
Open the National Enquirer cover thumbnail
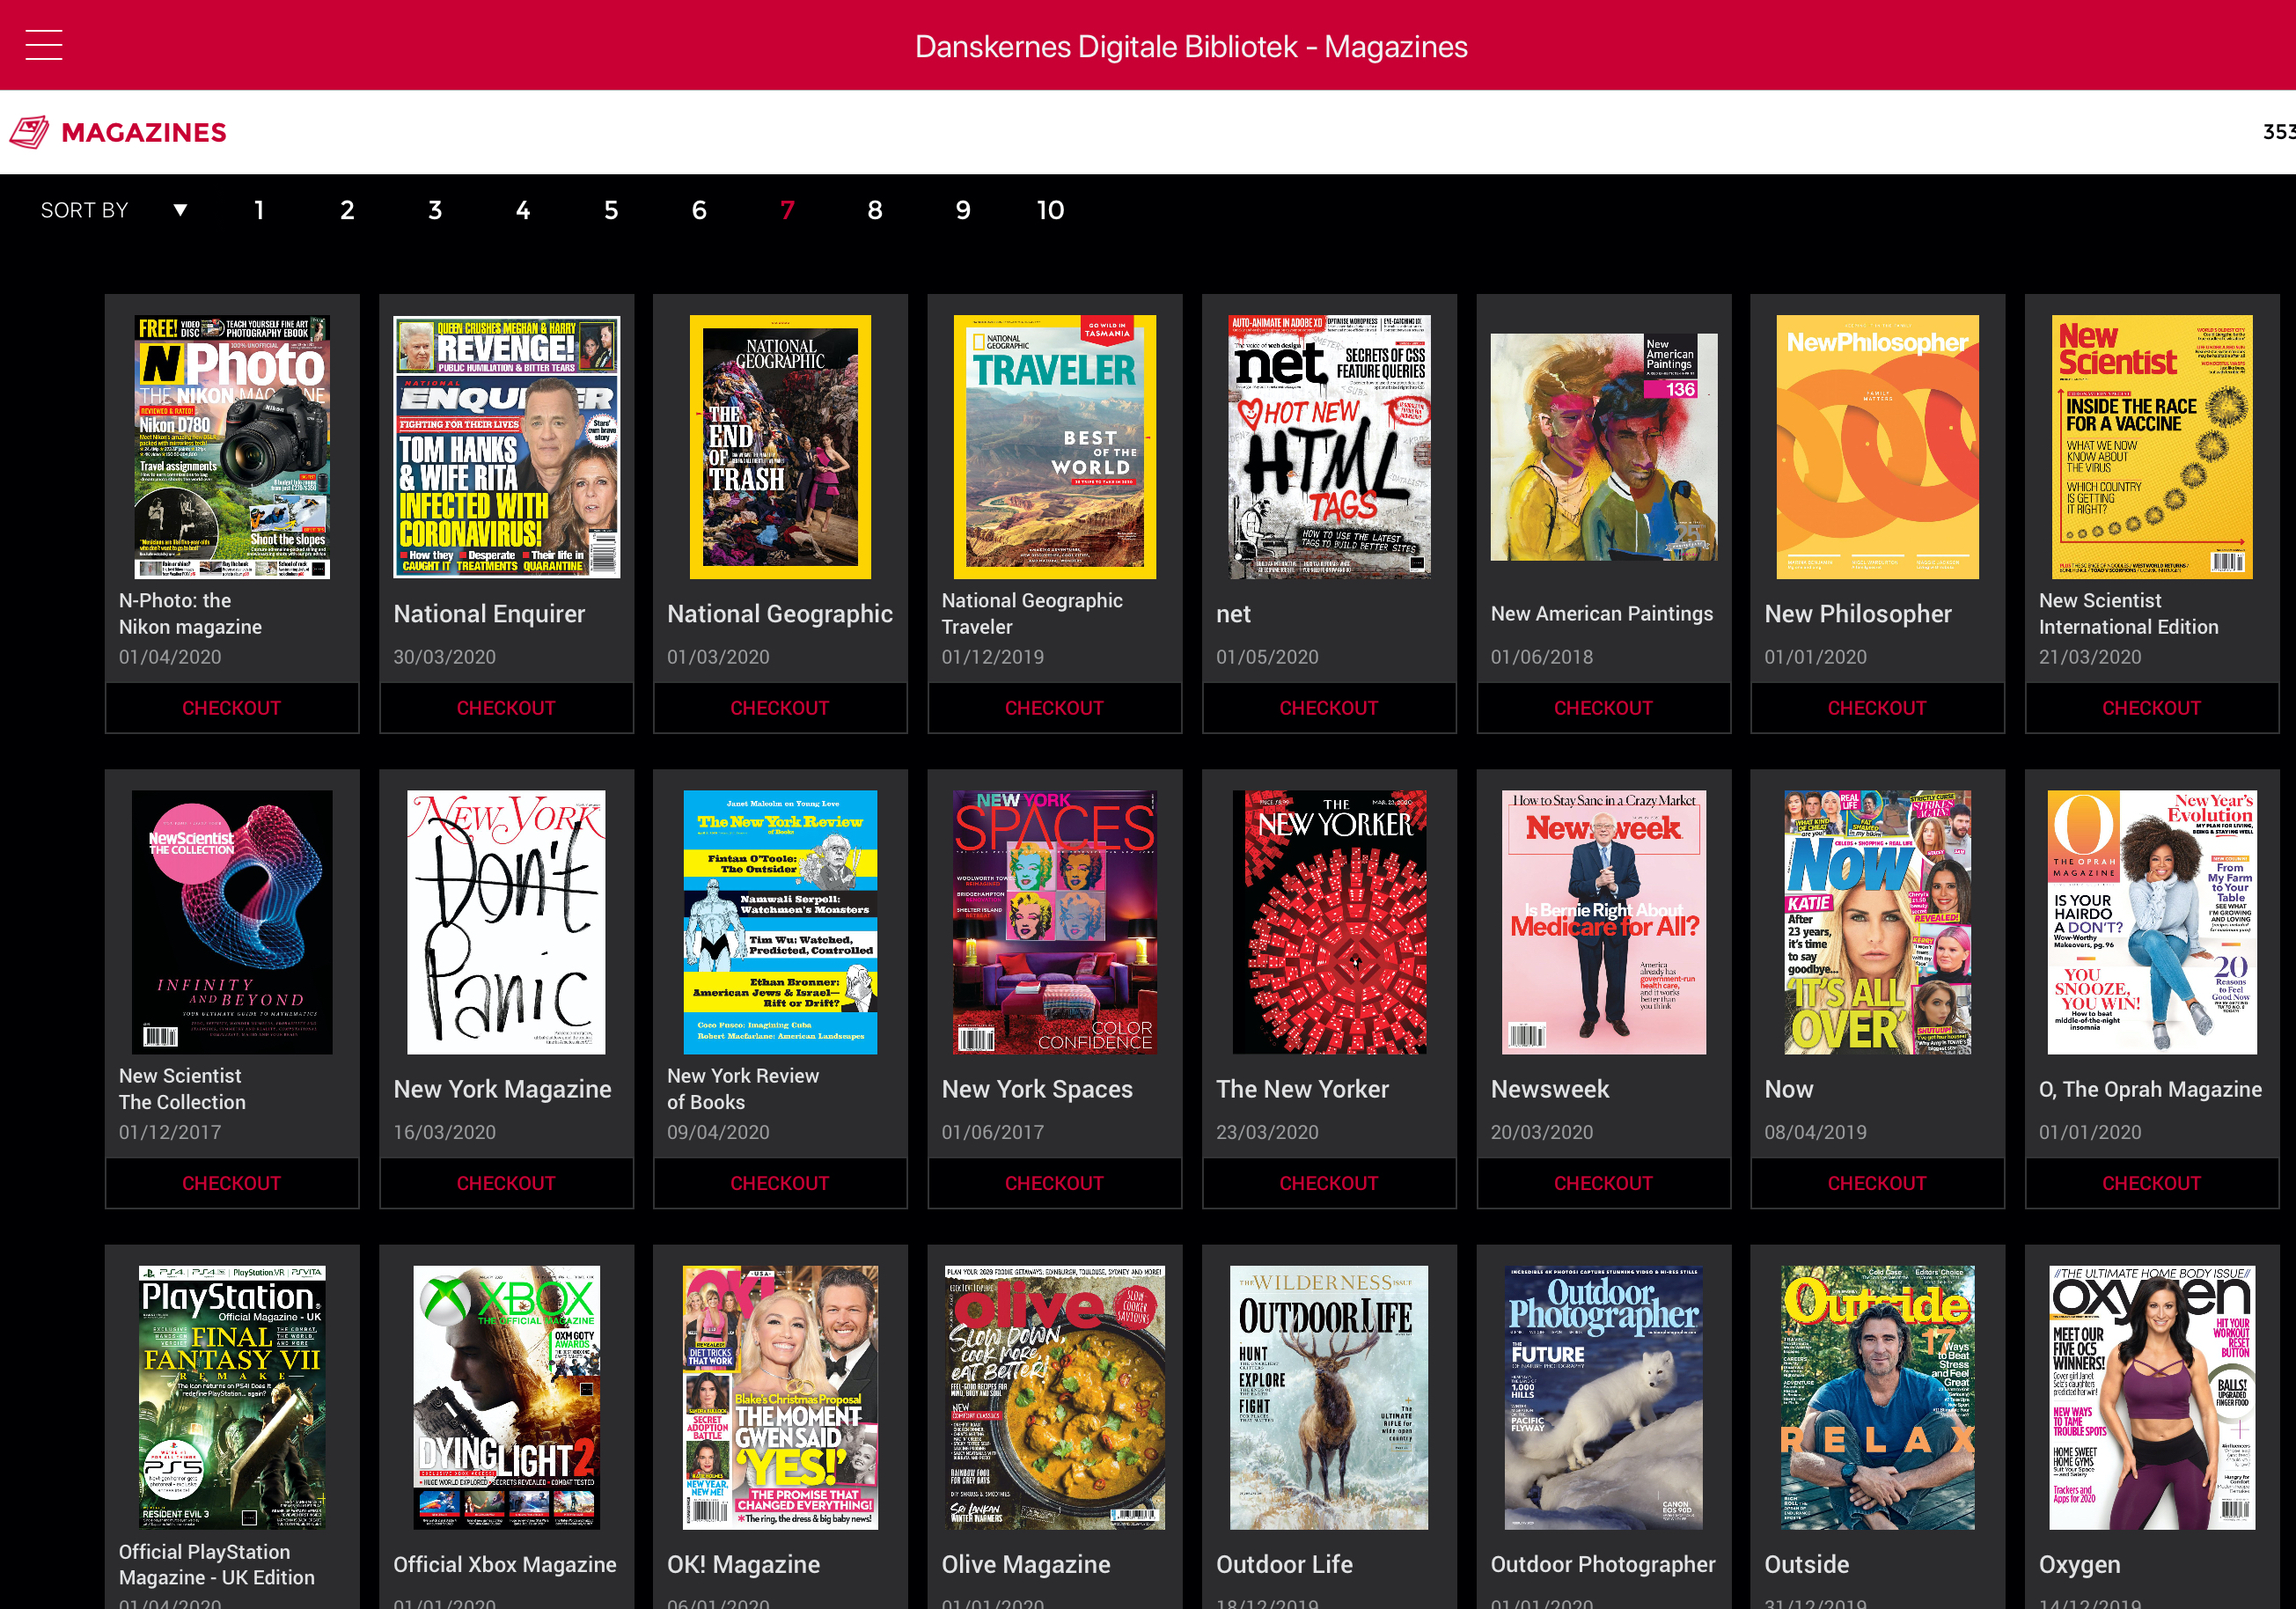506,447
